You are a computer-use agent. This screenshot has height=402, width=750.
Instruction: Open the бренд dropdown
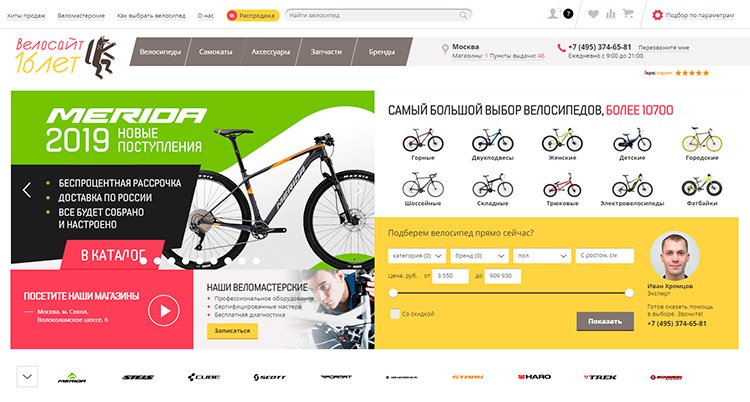(x=479, y=256)
